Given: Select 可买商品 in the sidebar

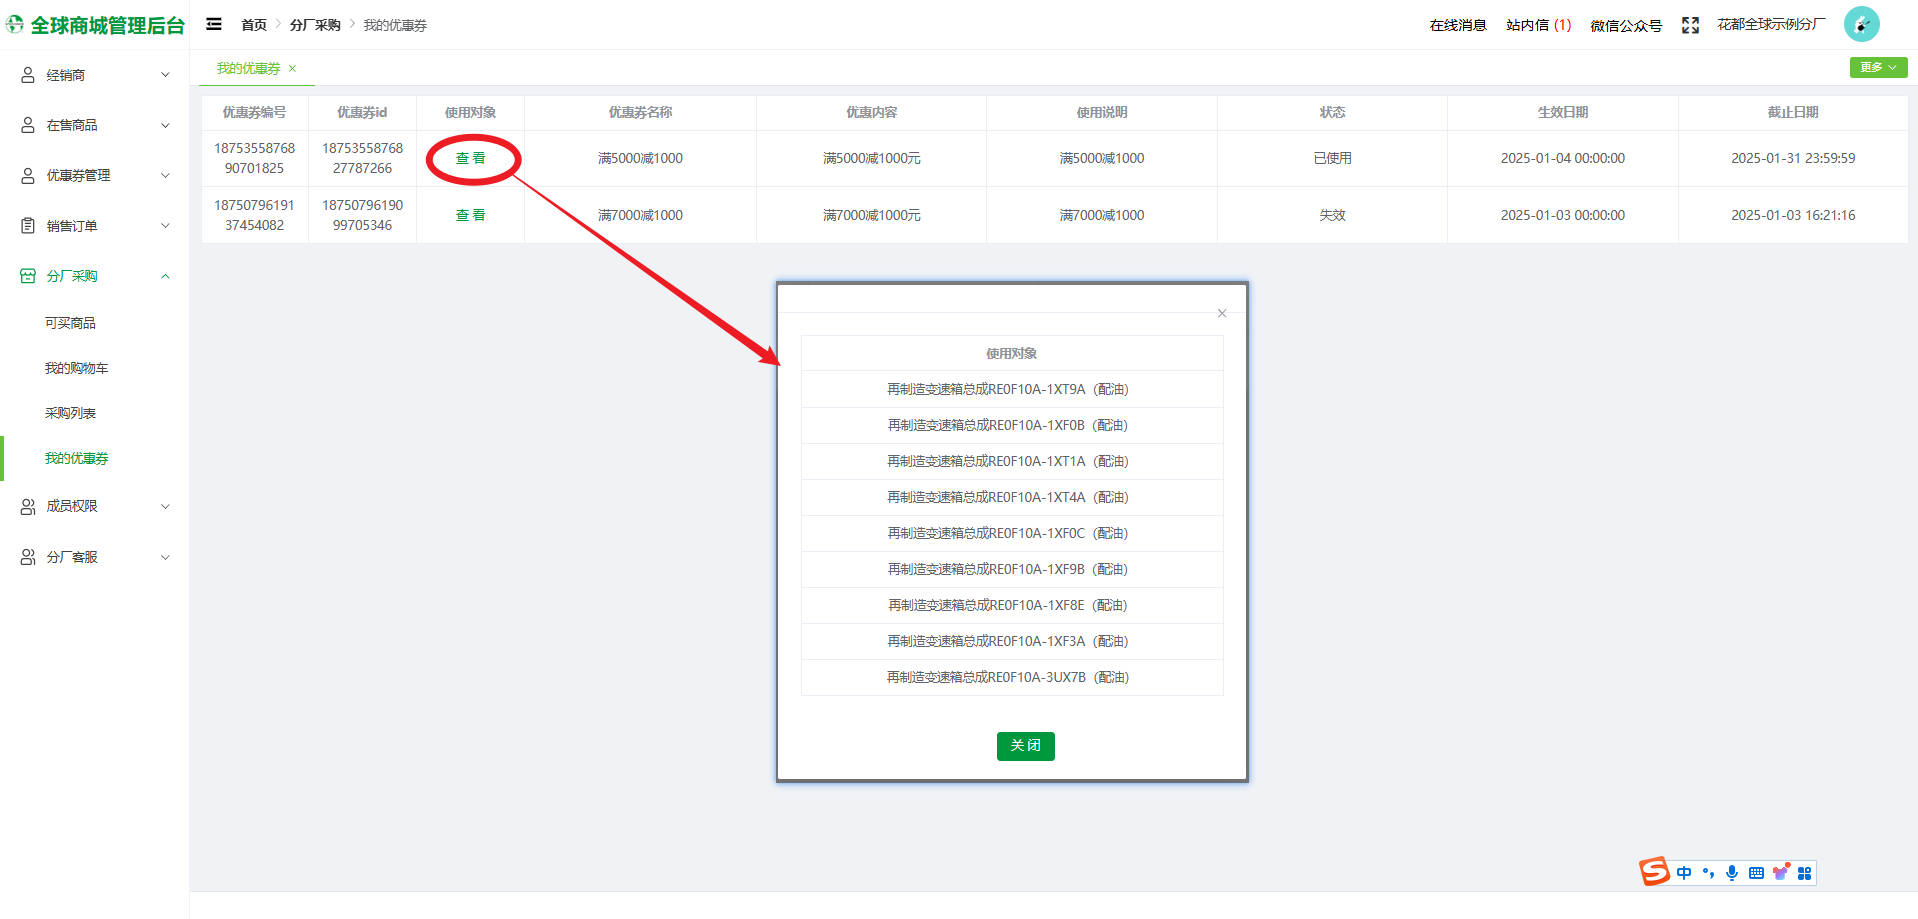Looking at the screenshot, I should coord(70,323).
